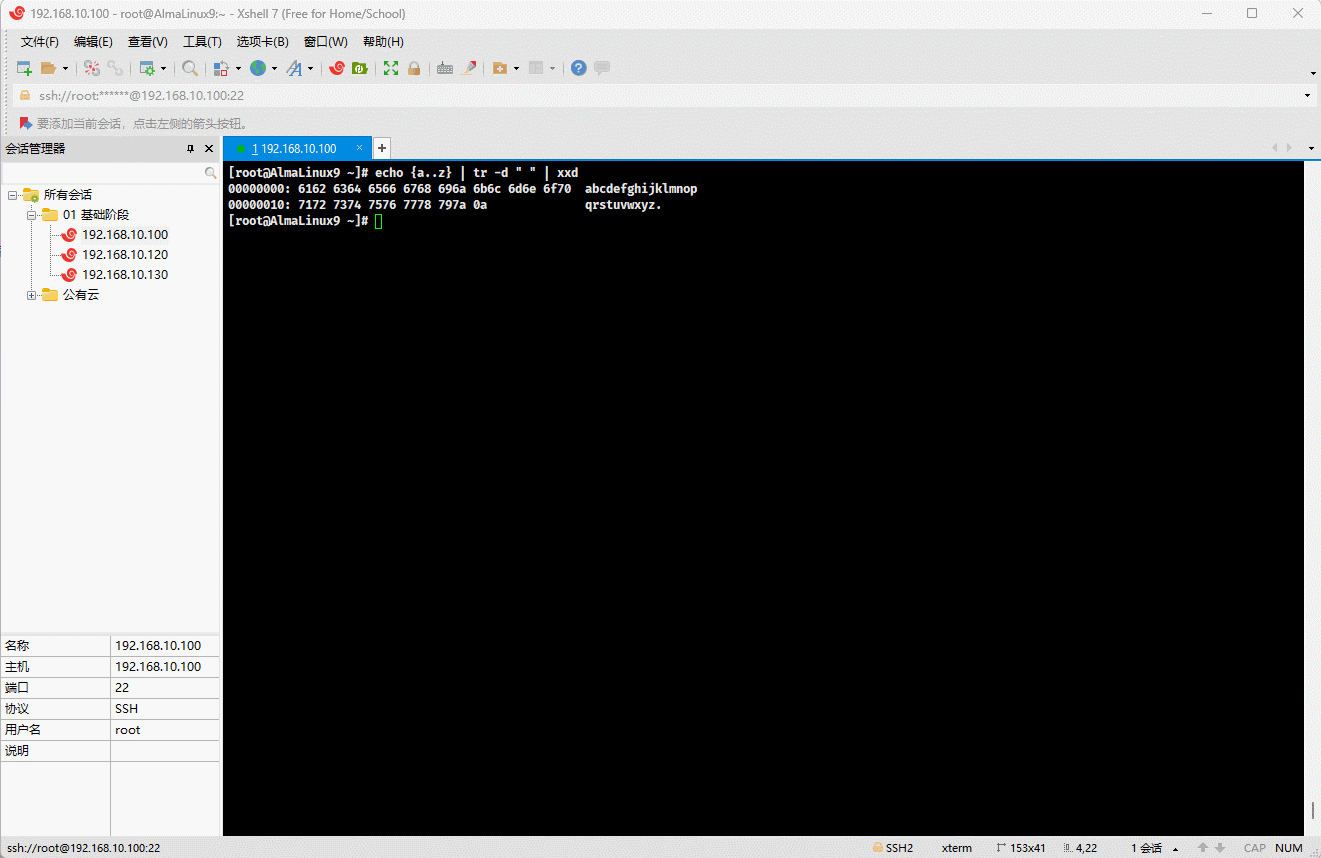Open the 选项卡(B) menu

point(262,42)
